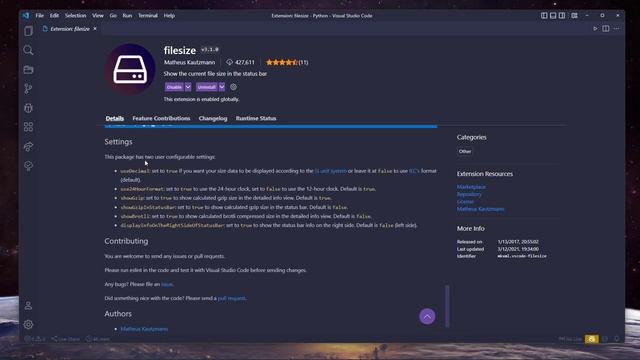Viewport: 640px width, 360px height.
Task: Switch to the Details tab
Action: (115, 118)
